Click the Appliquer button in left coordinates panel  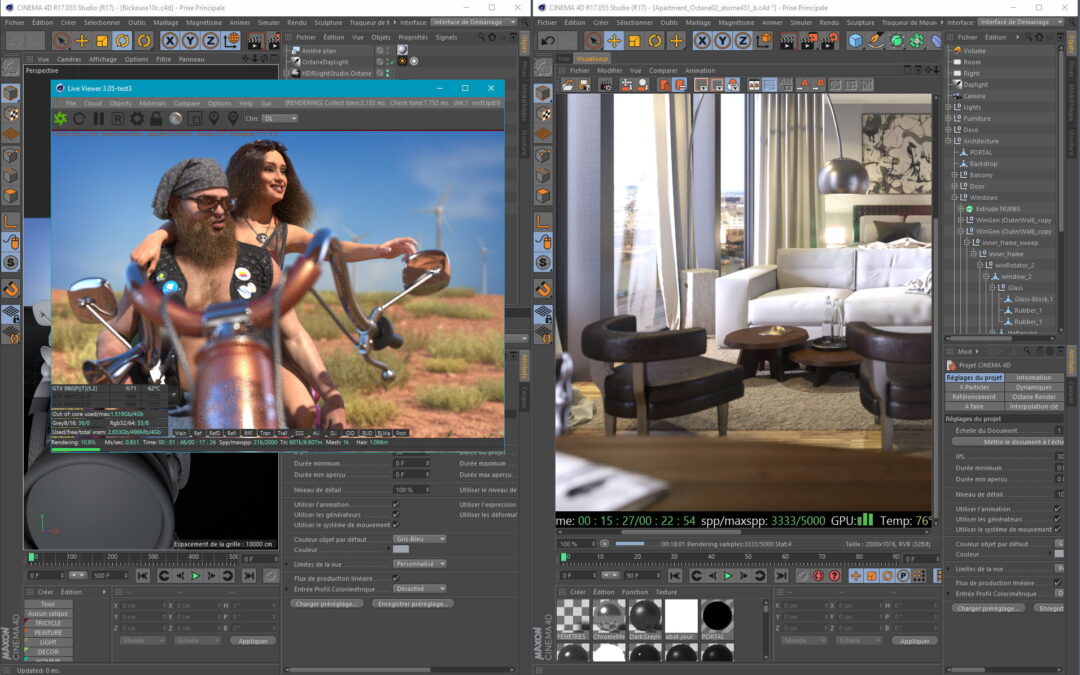[253, 641]
